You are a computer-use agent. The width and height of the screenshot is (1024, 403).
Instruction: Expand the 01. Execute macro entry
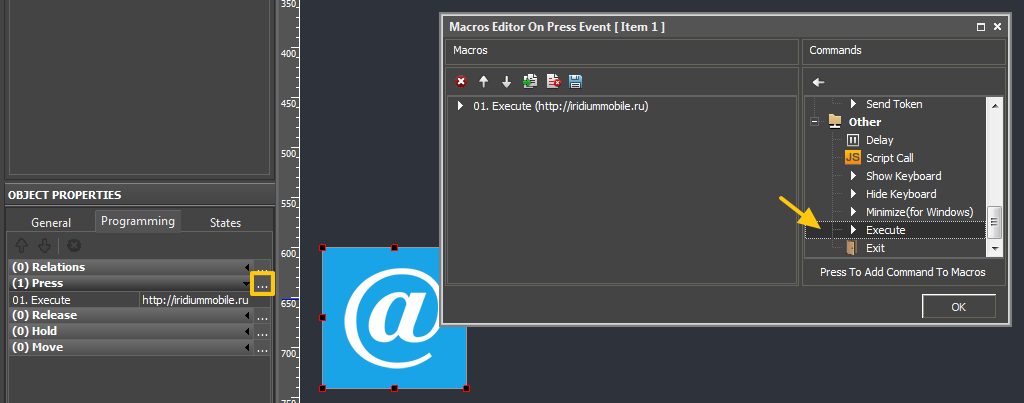click(x=460, y=106)
